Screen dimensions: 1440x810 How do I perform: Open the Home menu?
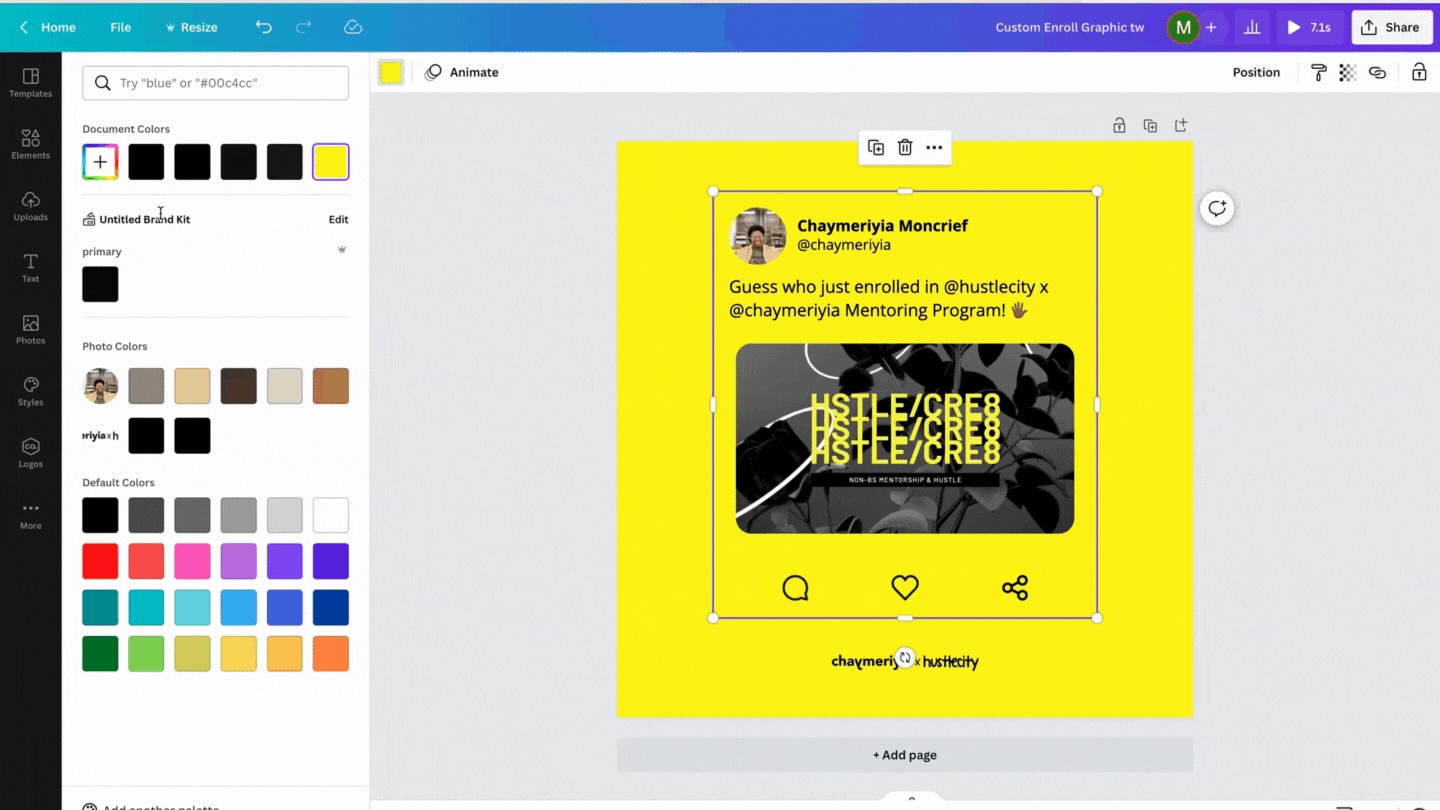pos(48,27)
